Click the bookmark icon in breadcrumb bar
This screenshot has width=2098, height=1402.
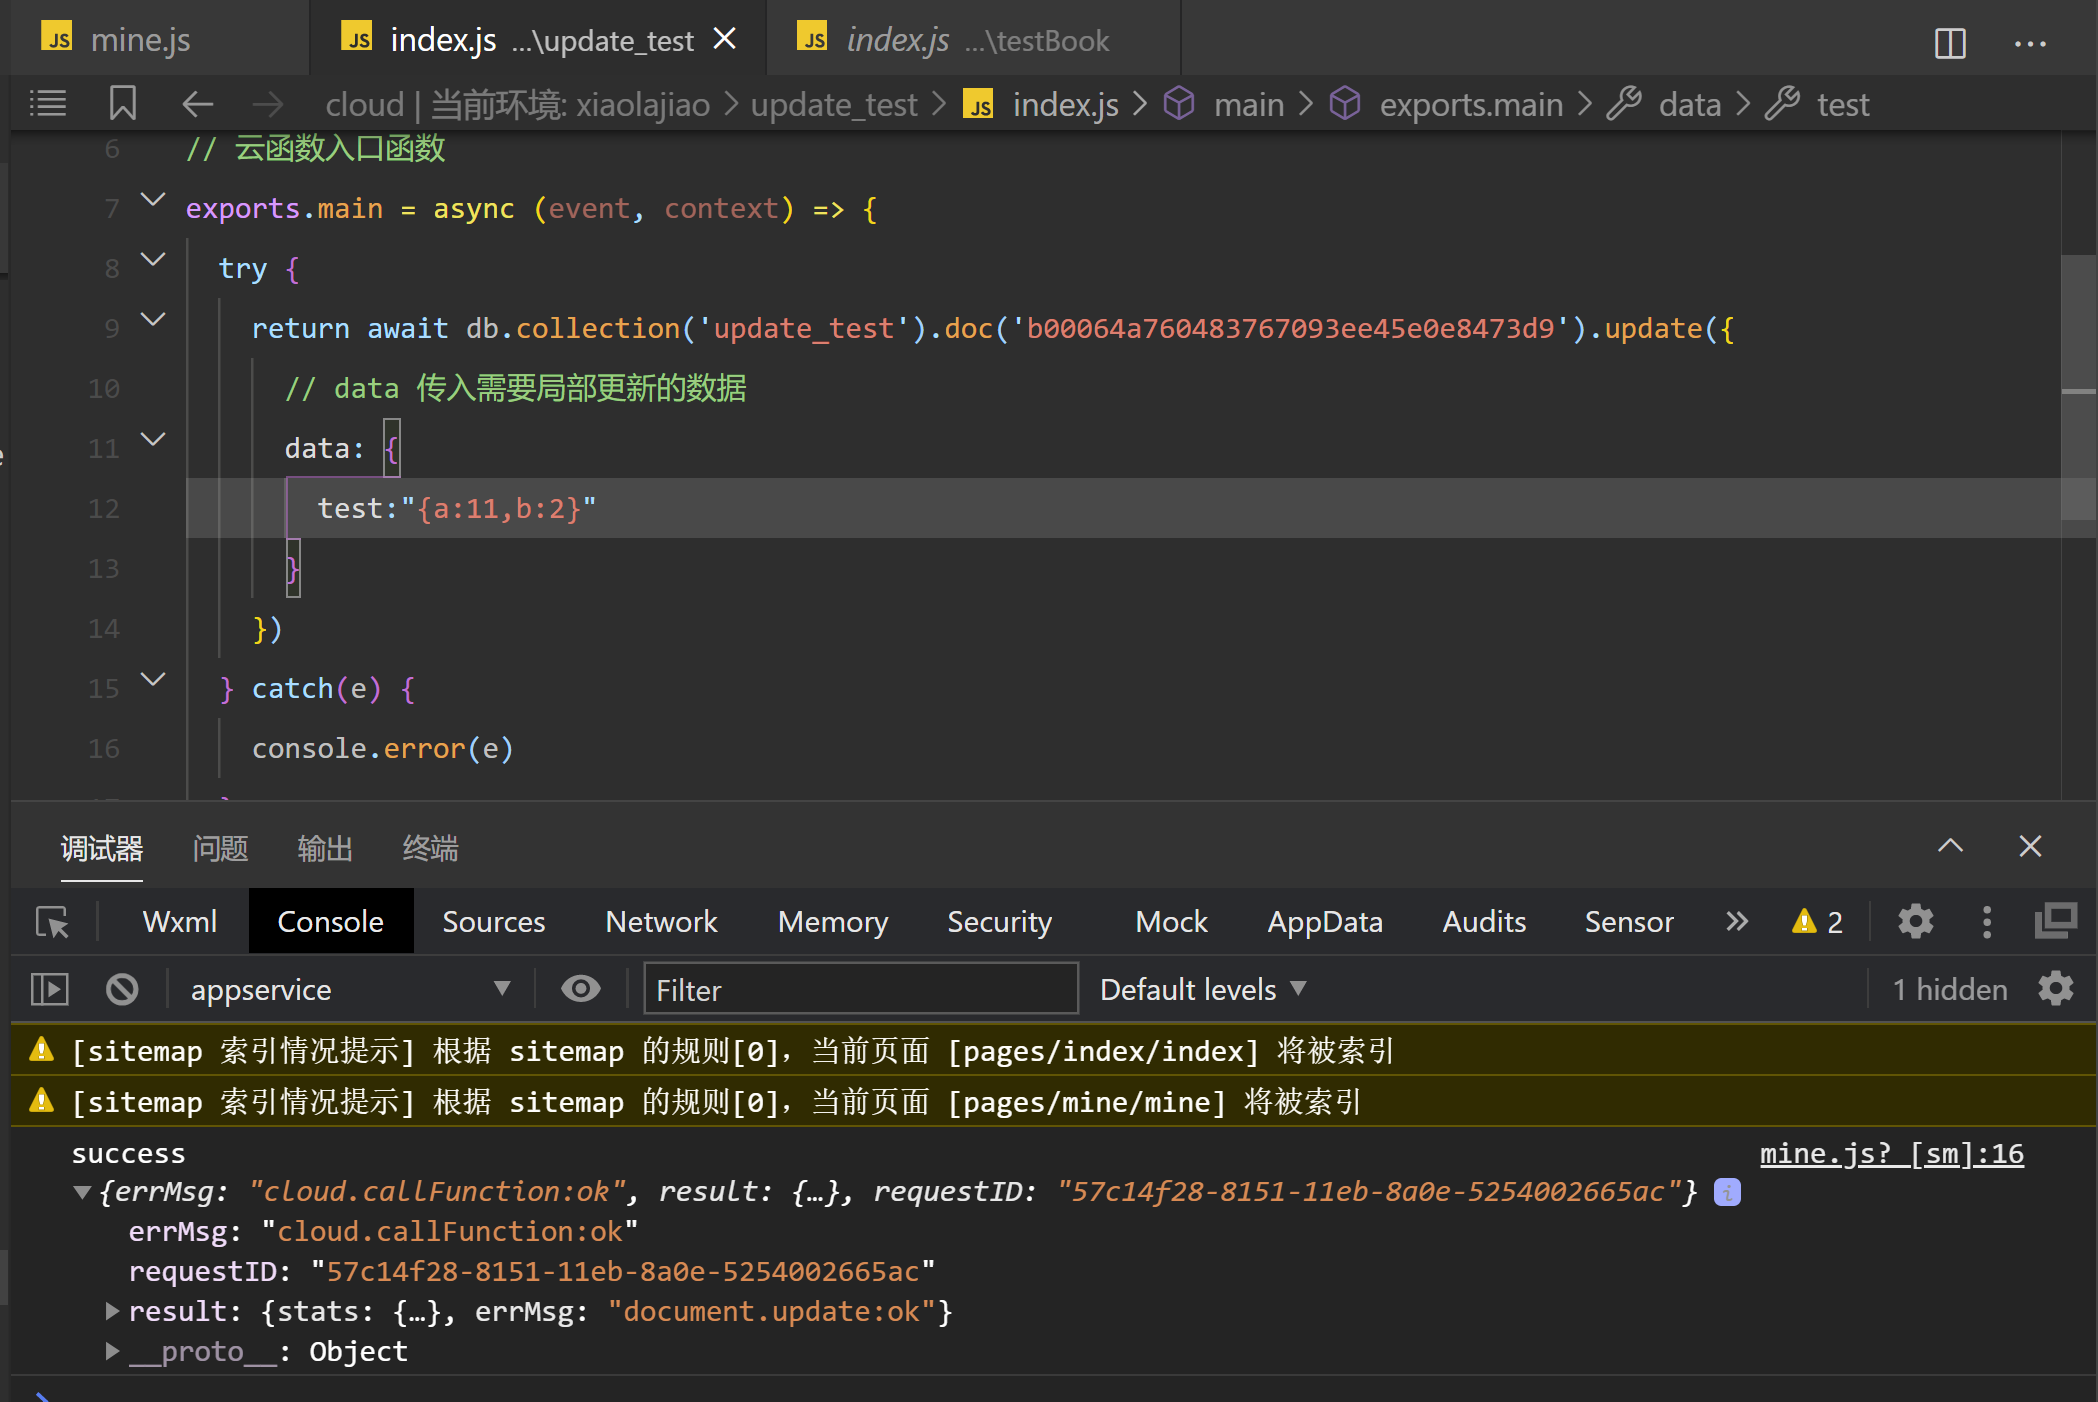point(122,103)
